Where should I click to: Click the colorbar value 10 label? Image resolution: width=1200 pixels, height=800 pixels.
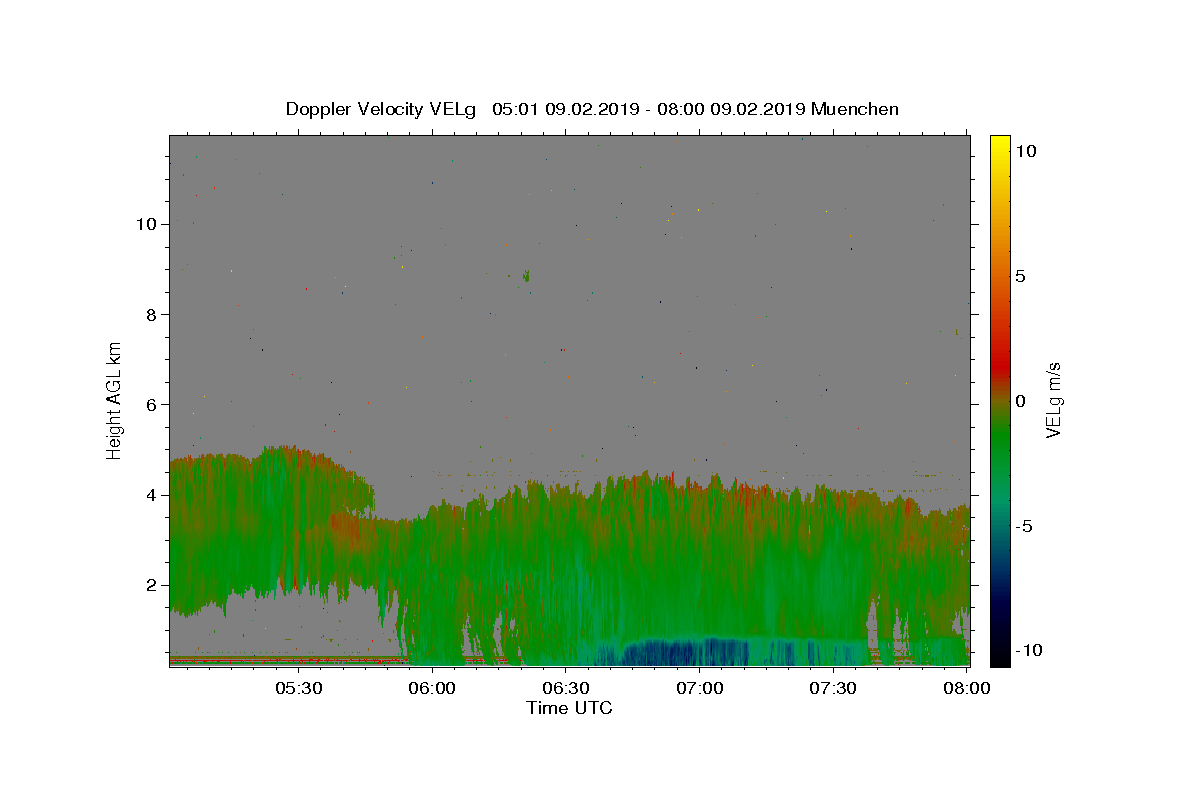point(1025,151)
